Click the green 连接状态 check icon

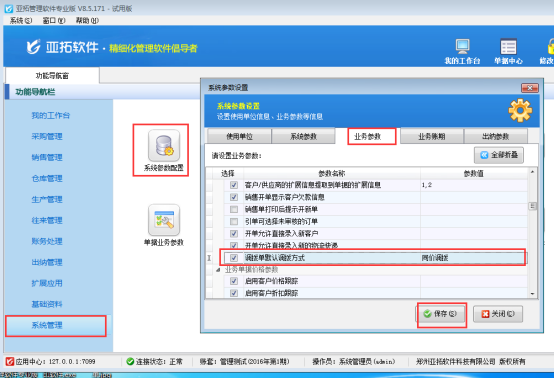click(x=130, y=361)
